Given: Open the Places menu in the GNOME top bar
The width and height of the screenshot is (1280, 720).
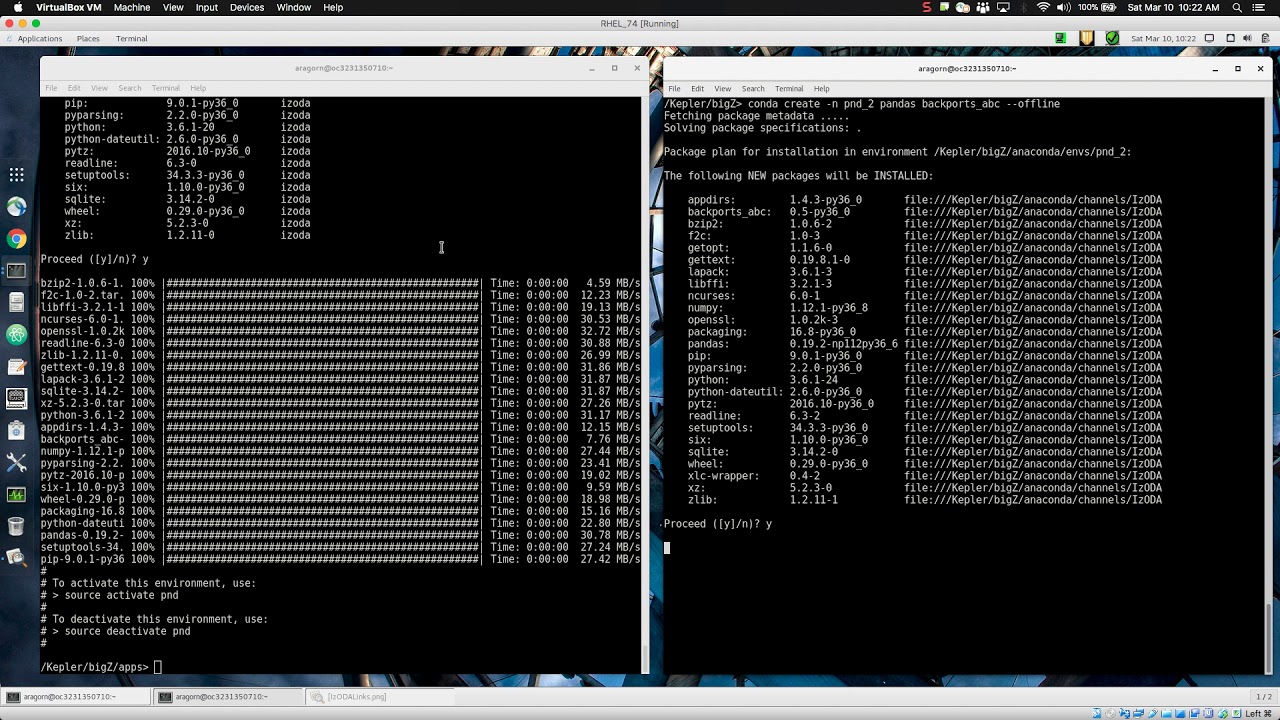Looking at the screenshot, I should click(87, 38).
